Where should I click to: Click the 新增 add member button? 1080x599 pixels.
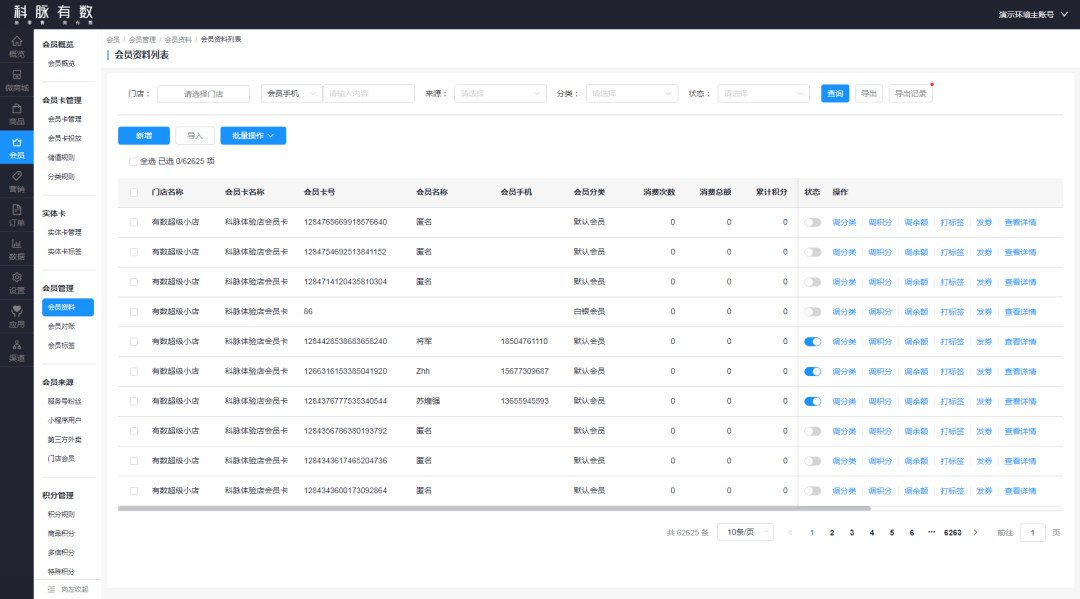pos(144,136)
